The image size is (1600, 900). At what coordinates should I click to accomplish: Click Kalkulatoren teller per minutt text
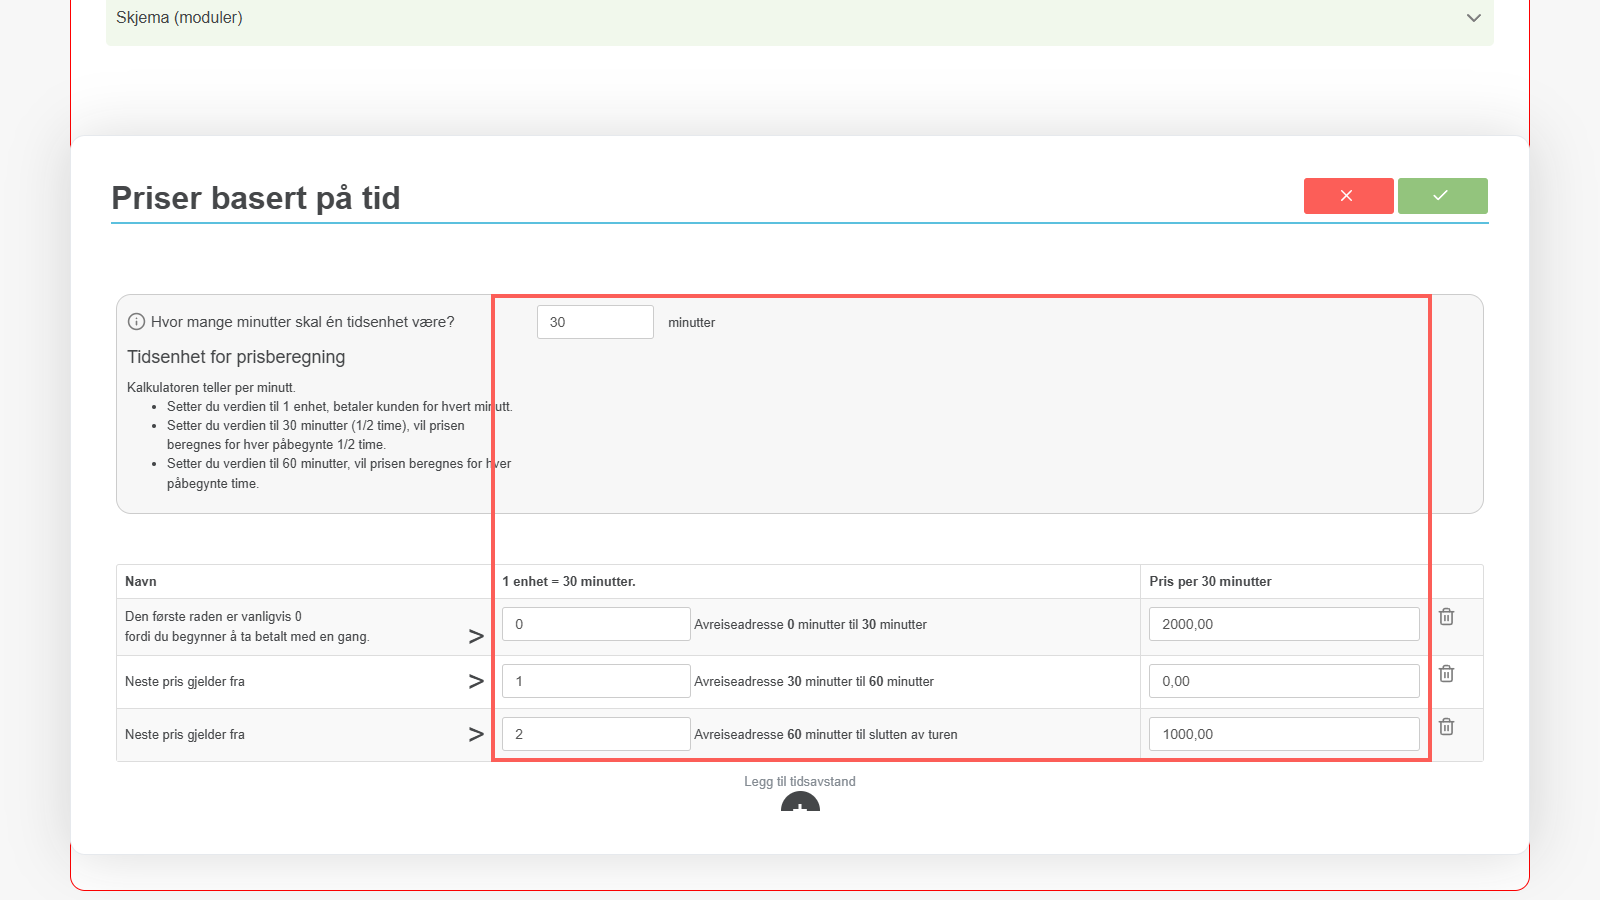[x=211, y=387]
